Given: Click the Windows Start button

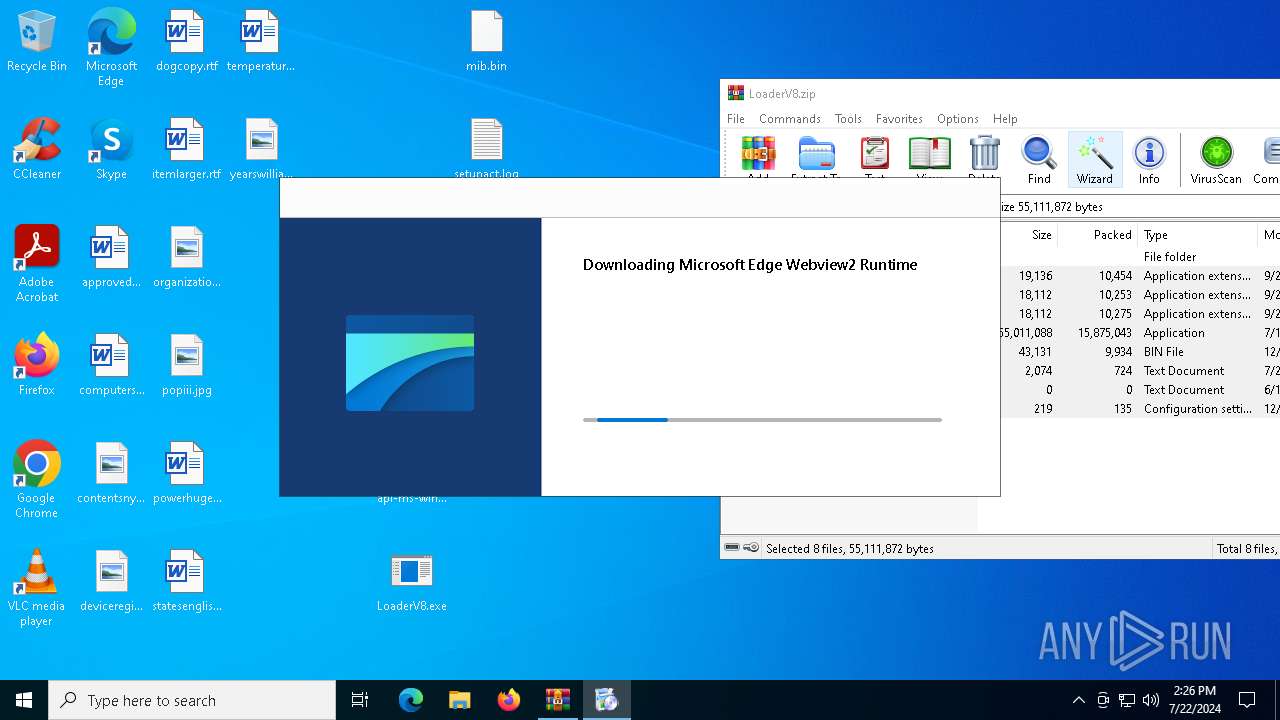Looking at the screenshot, I should tap(24, 700).
